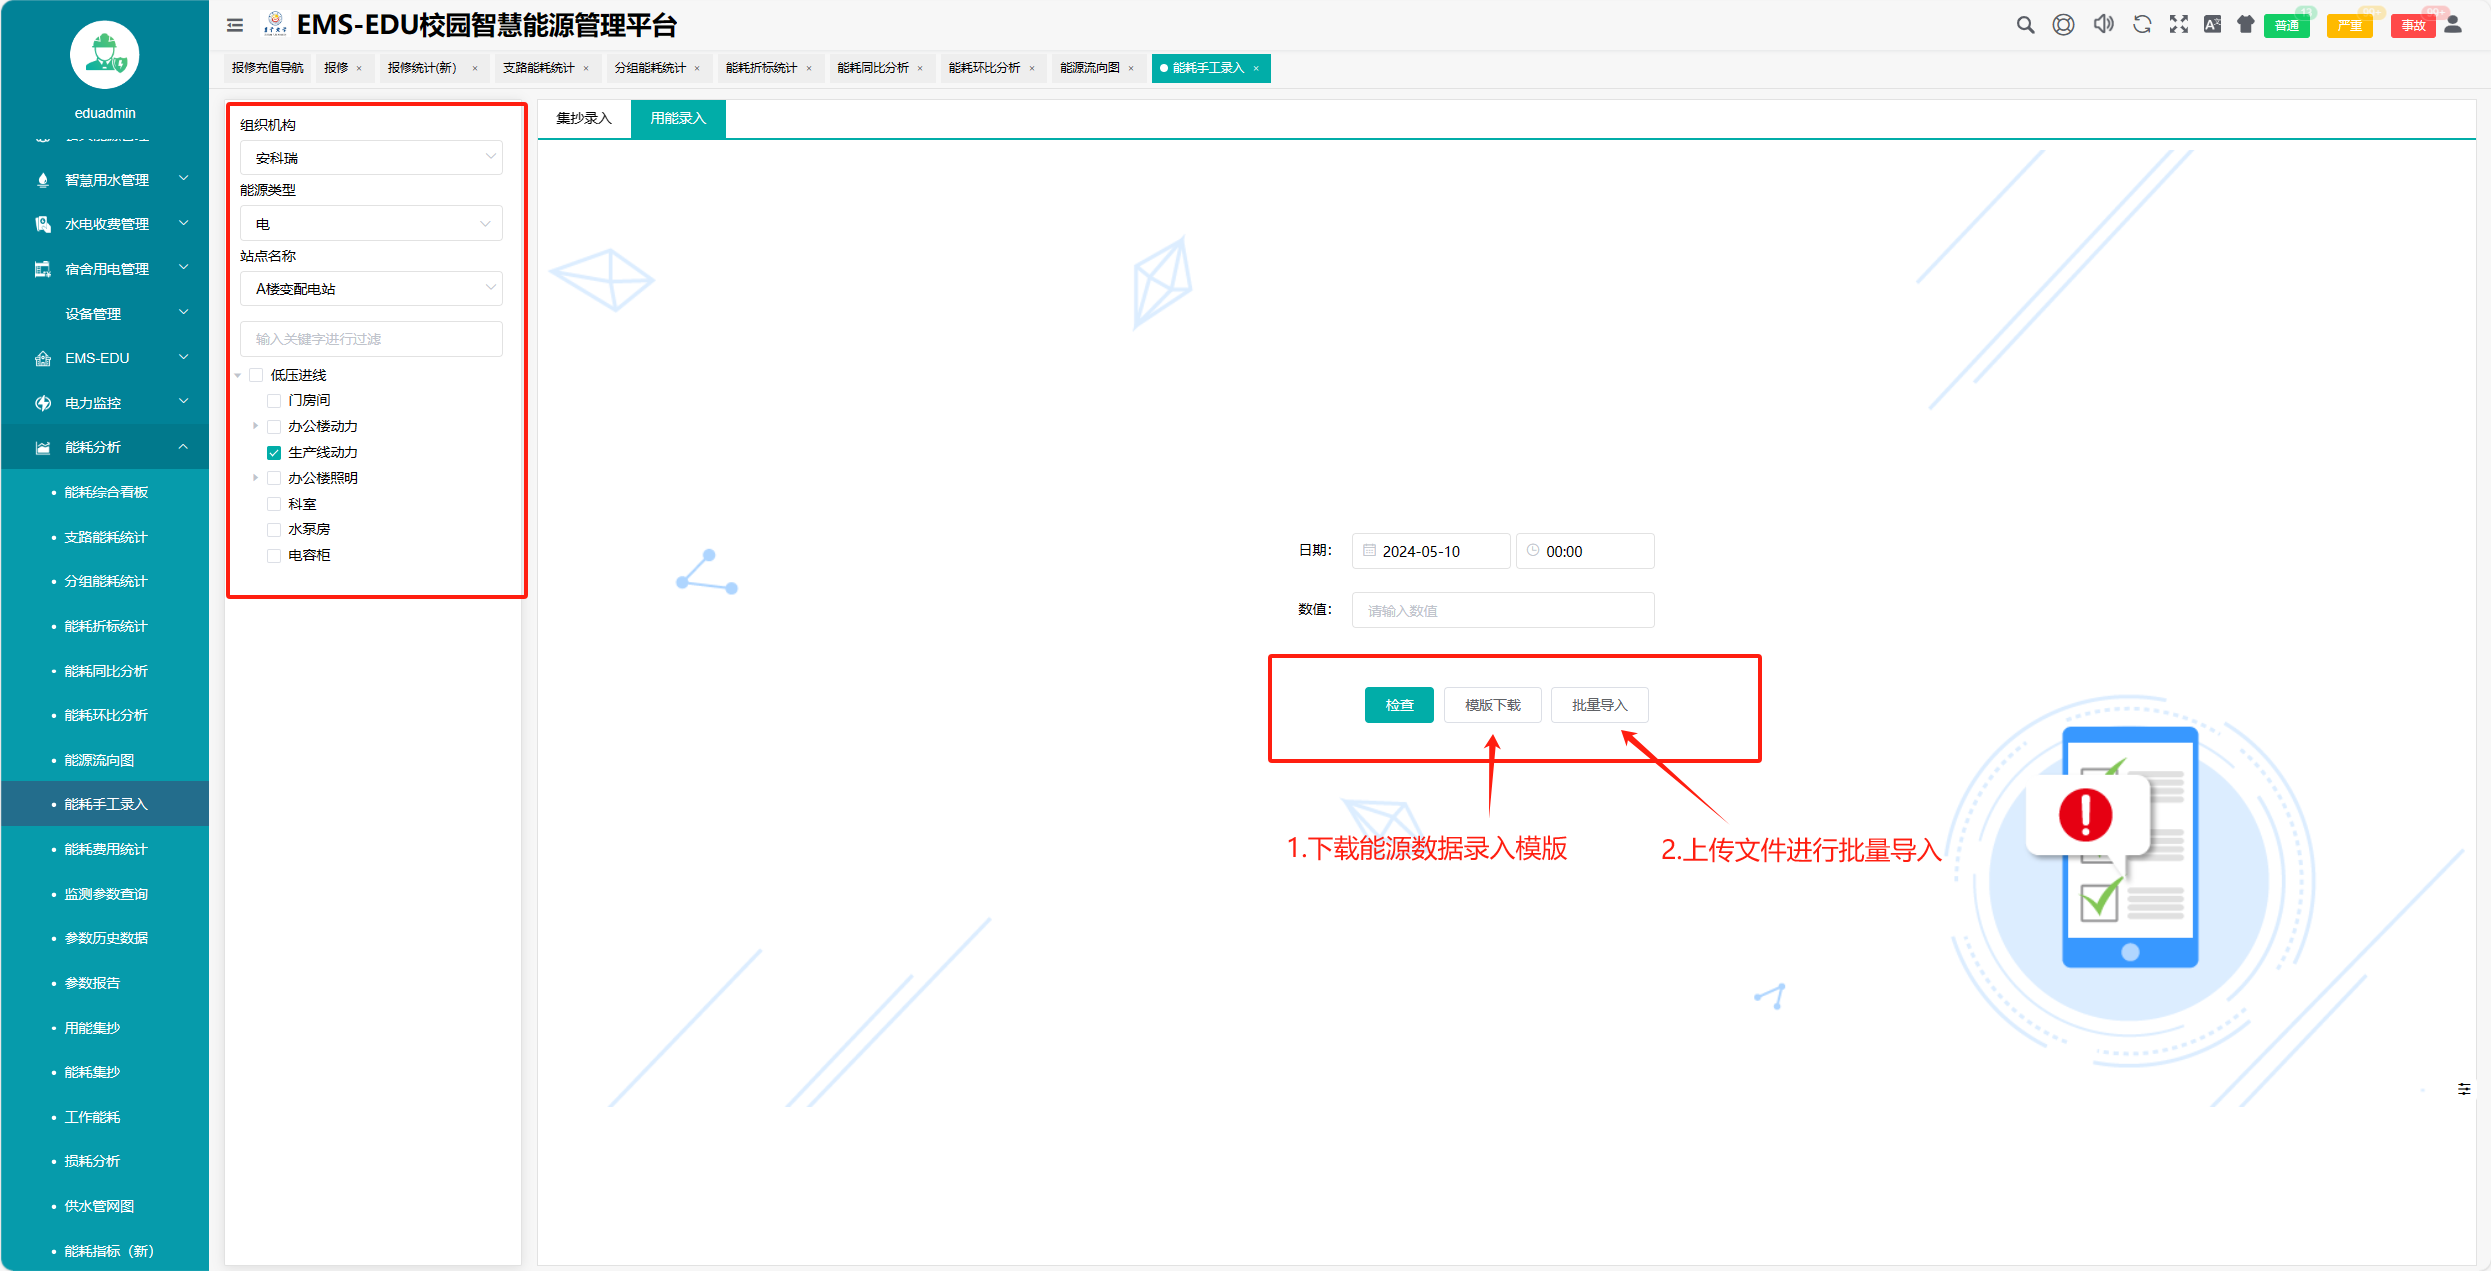Click the 批量导入 button
The width and height of the screenshot is (2491, 1271).
click(1599, 705)
